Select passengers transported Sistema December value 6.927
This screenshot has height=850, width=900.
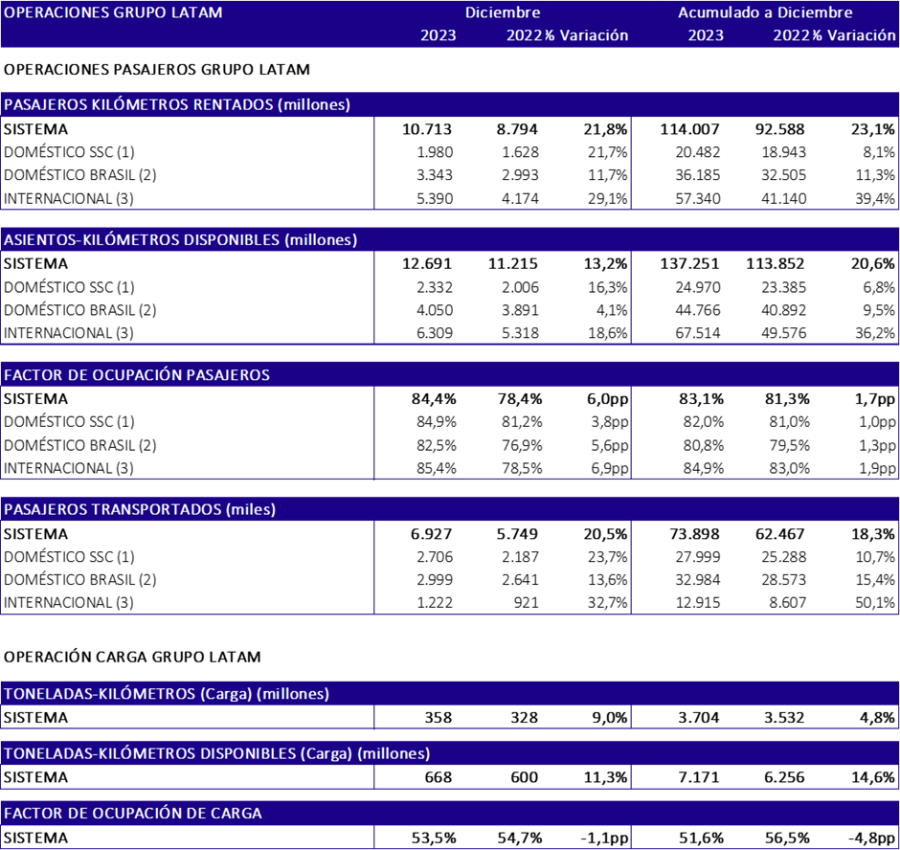(x=431, y=534)
